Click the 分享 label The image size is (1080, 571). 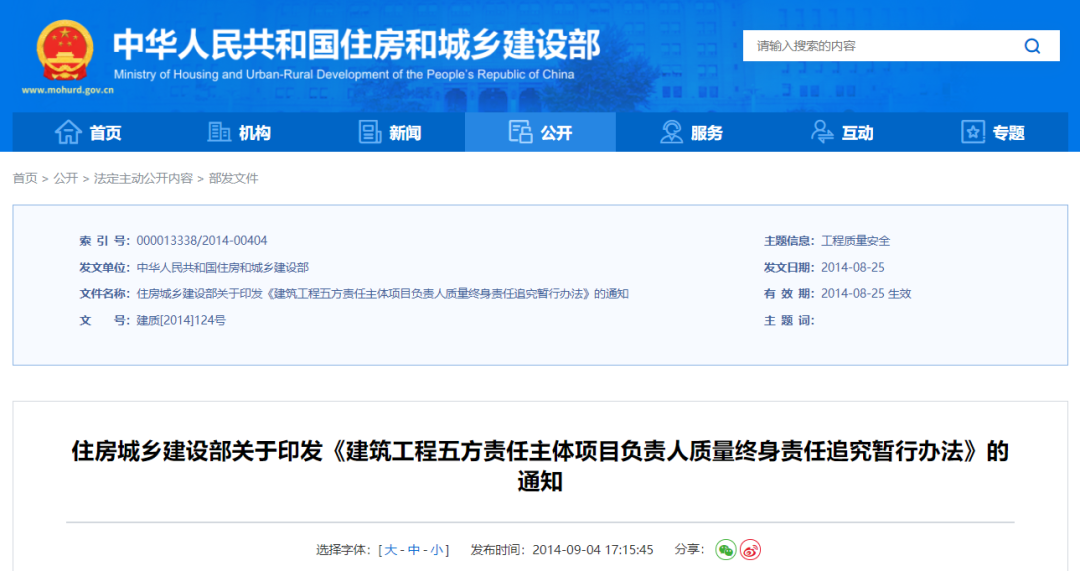pos(689,549)
